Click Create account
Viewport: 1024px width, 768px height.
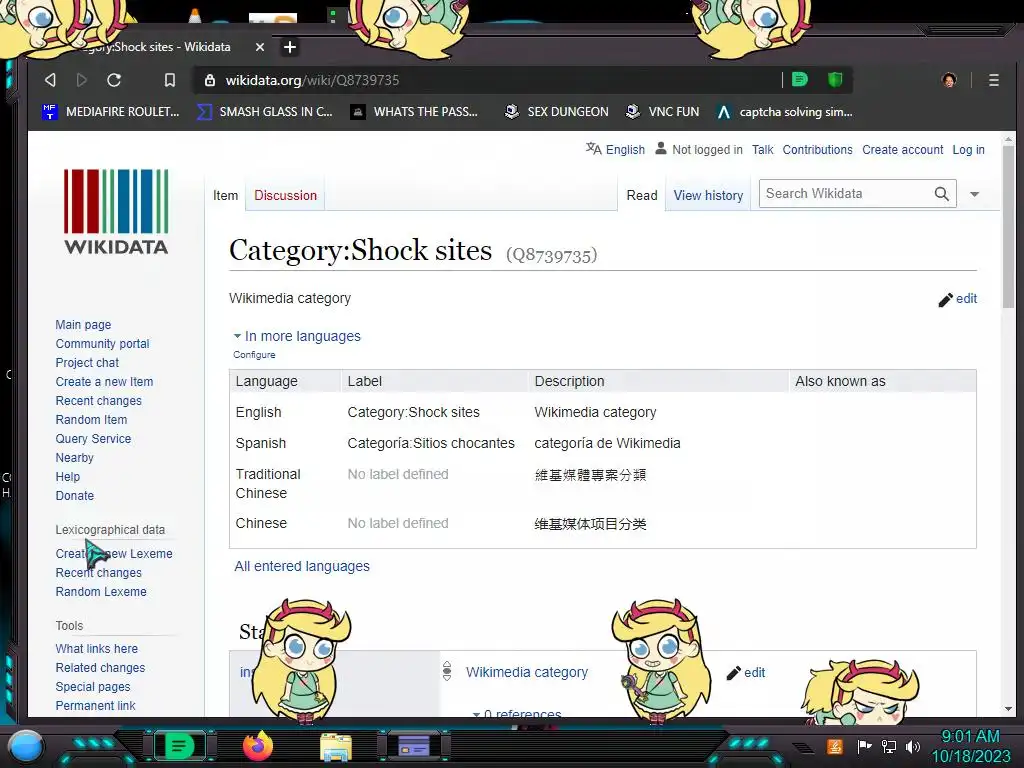point(903,150)
